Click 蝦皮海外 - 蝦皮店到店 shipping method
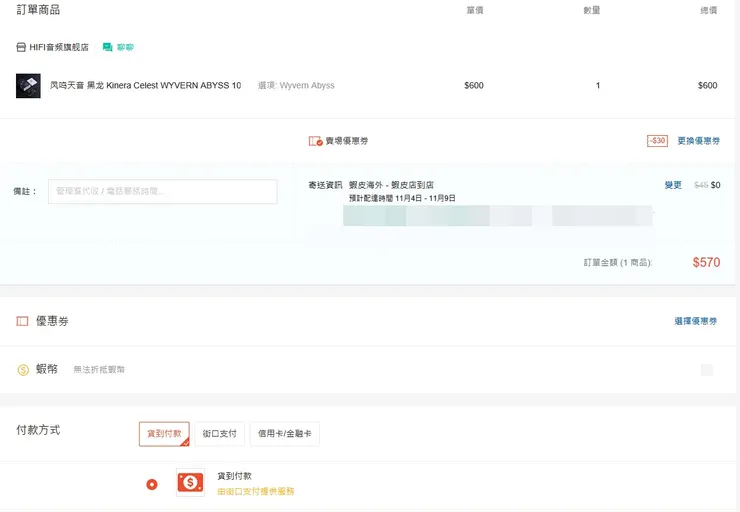This screenshot has height=512, width=740. tap(391, 185)
